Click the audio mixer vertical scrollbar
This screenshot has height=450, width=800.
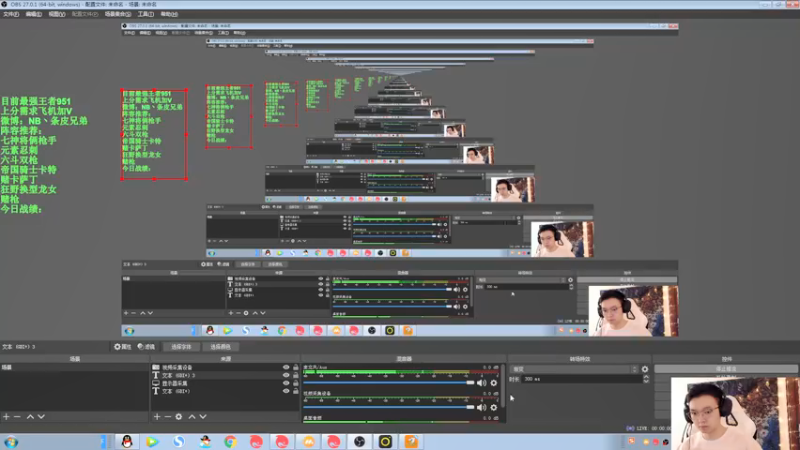(504, 387)
